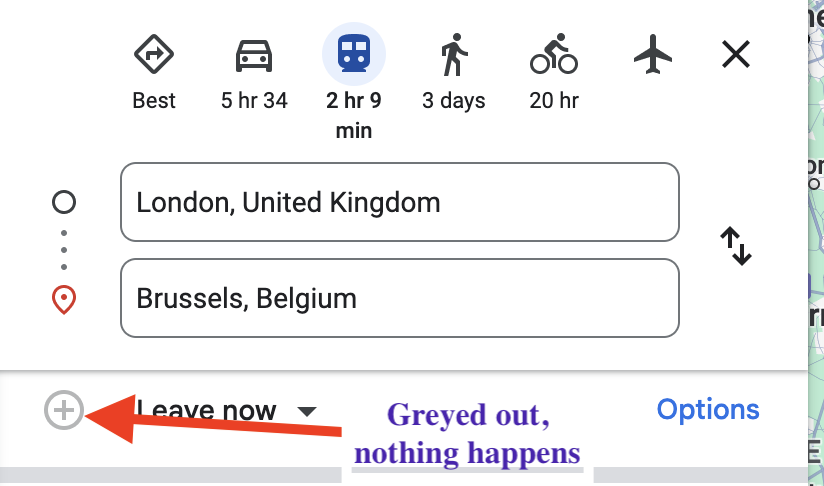Click the London, United Kingdom origin field
Viewport: 824px width, 486px height.
[x=400, y=203]
